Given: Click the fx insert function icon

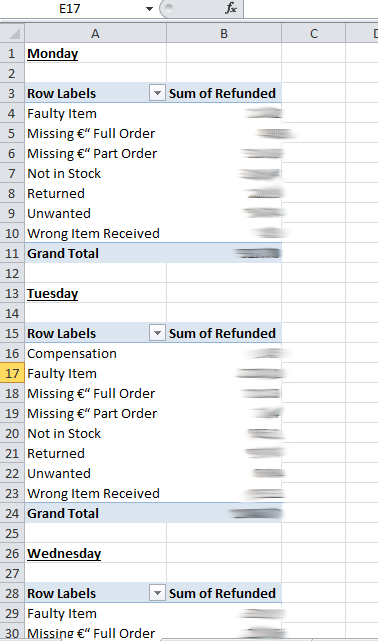Looking at the screenshot, I should (230, 8).
